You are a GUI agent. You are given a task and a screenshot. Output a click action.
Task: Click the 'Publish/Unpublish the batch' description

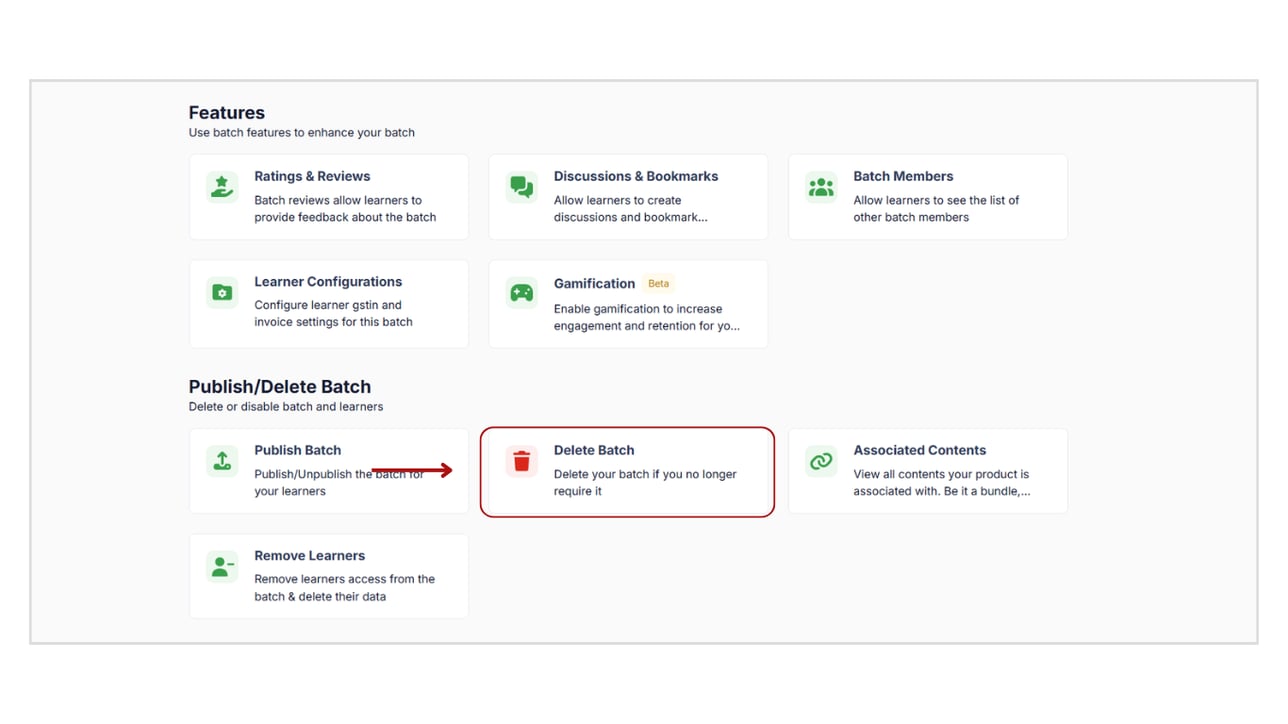[339, 483]
